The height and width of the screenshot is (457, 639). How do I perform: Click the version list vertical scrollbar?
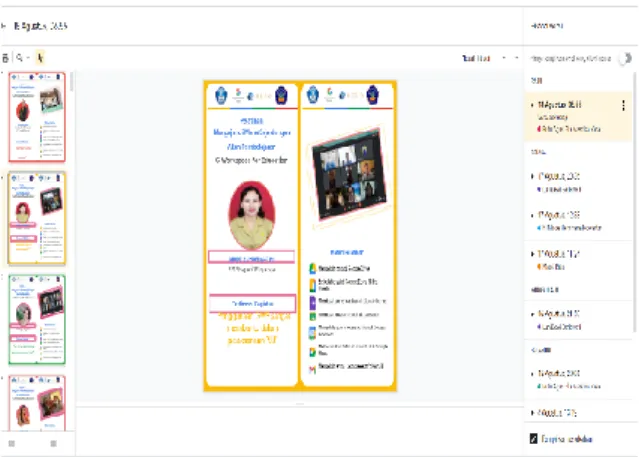pyautogui.click(x=635, y=202)
